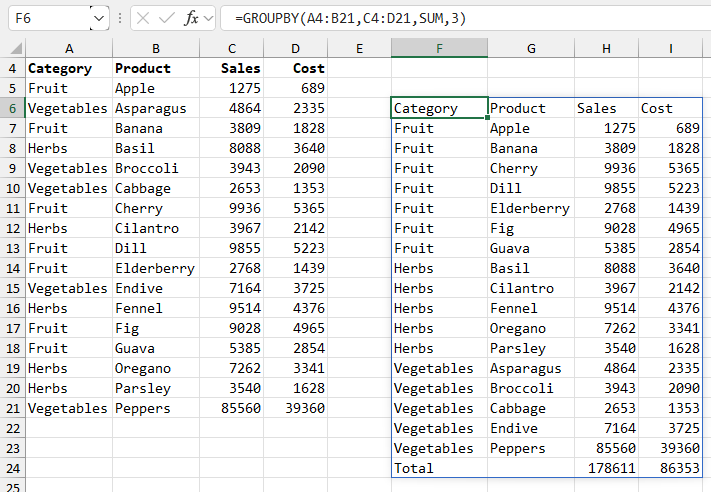711x492 pixels.
Task: Click Sales 9936 in column H
Action: point(607,168)
